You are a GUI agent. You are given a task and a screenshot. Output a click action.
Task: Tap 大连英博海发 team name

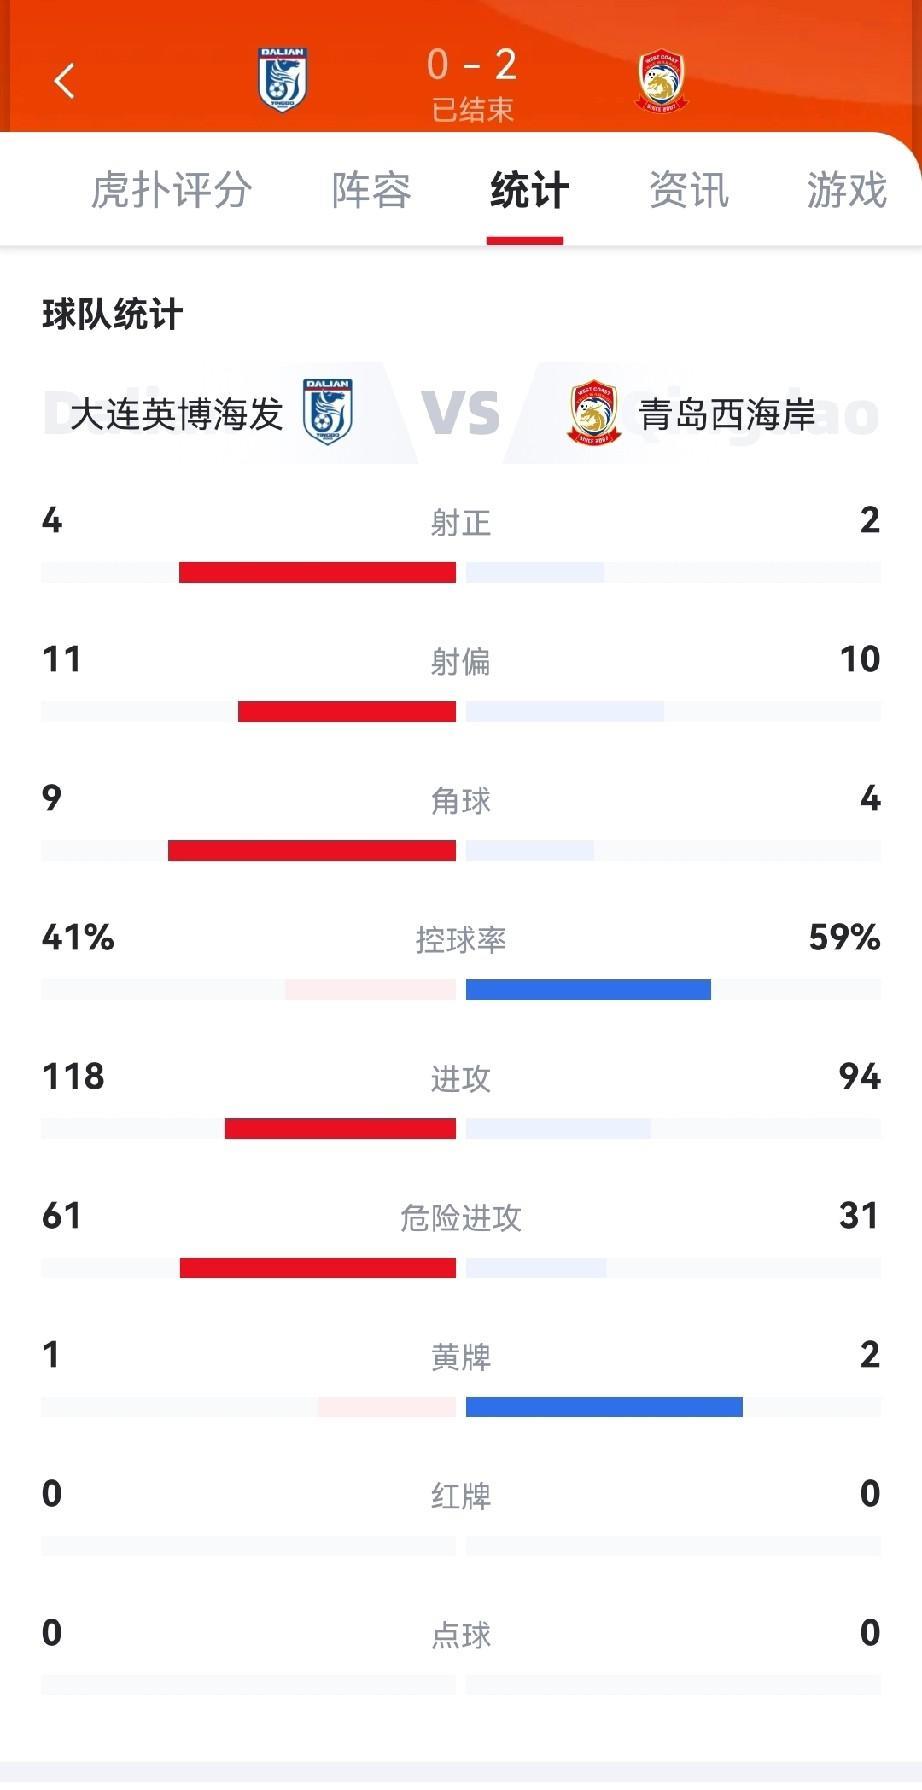177,414
